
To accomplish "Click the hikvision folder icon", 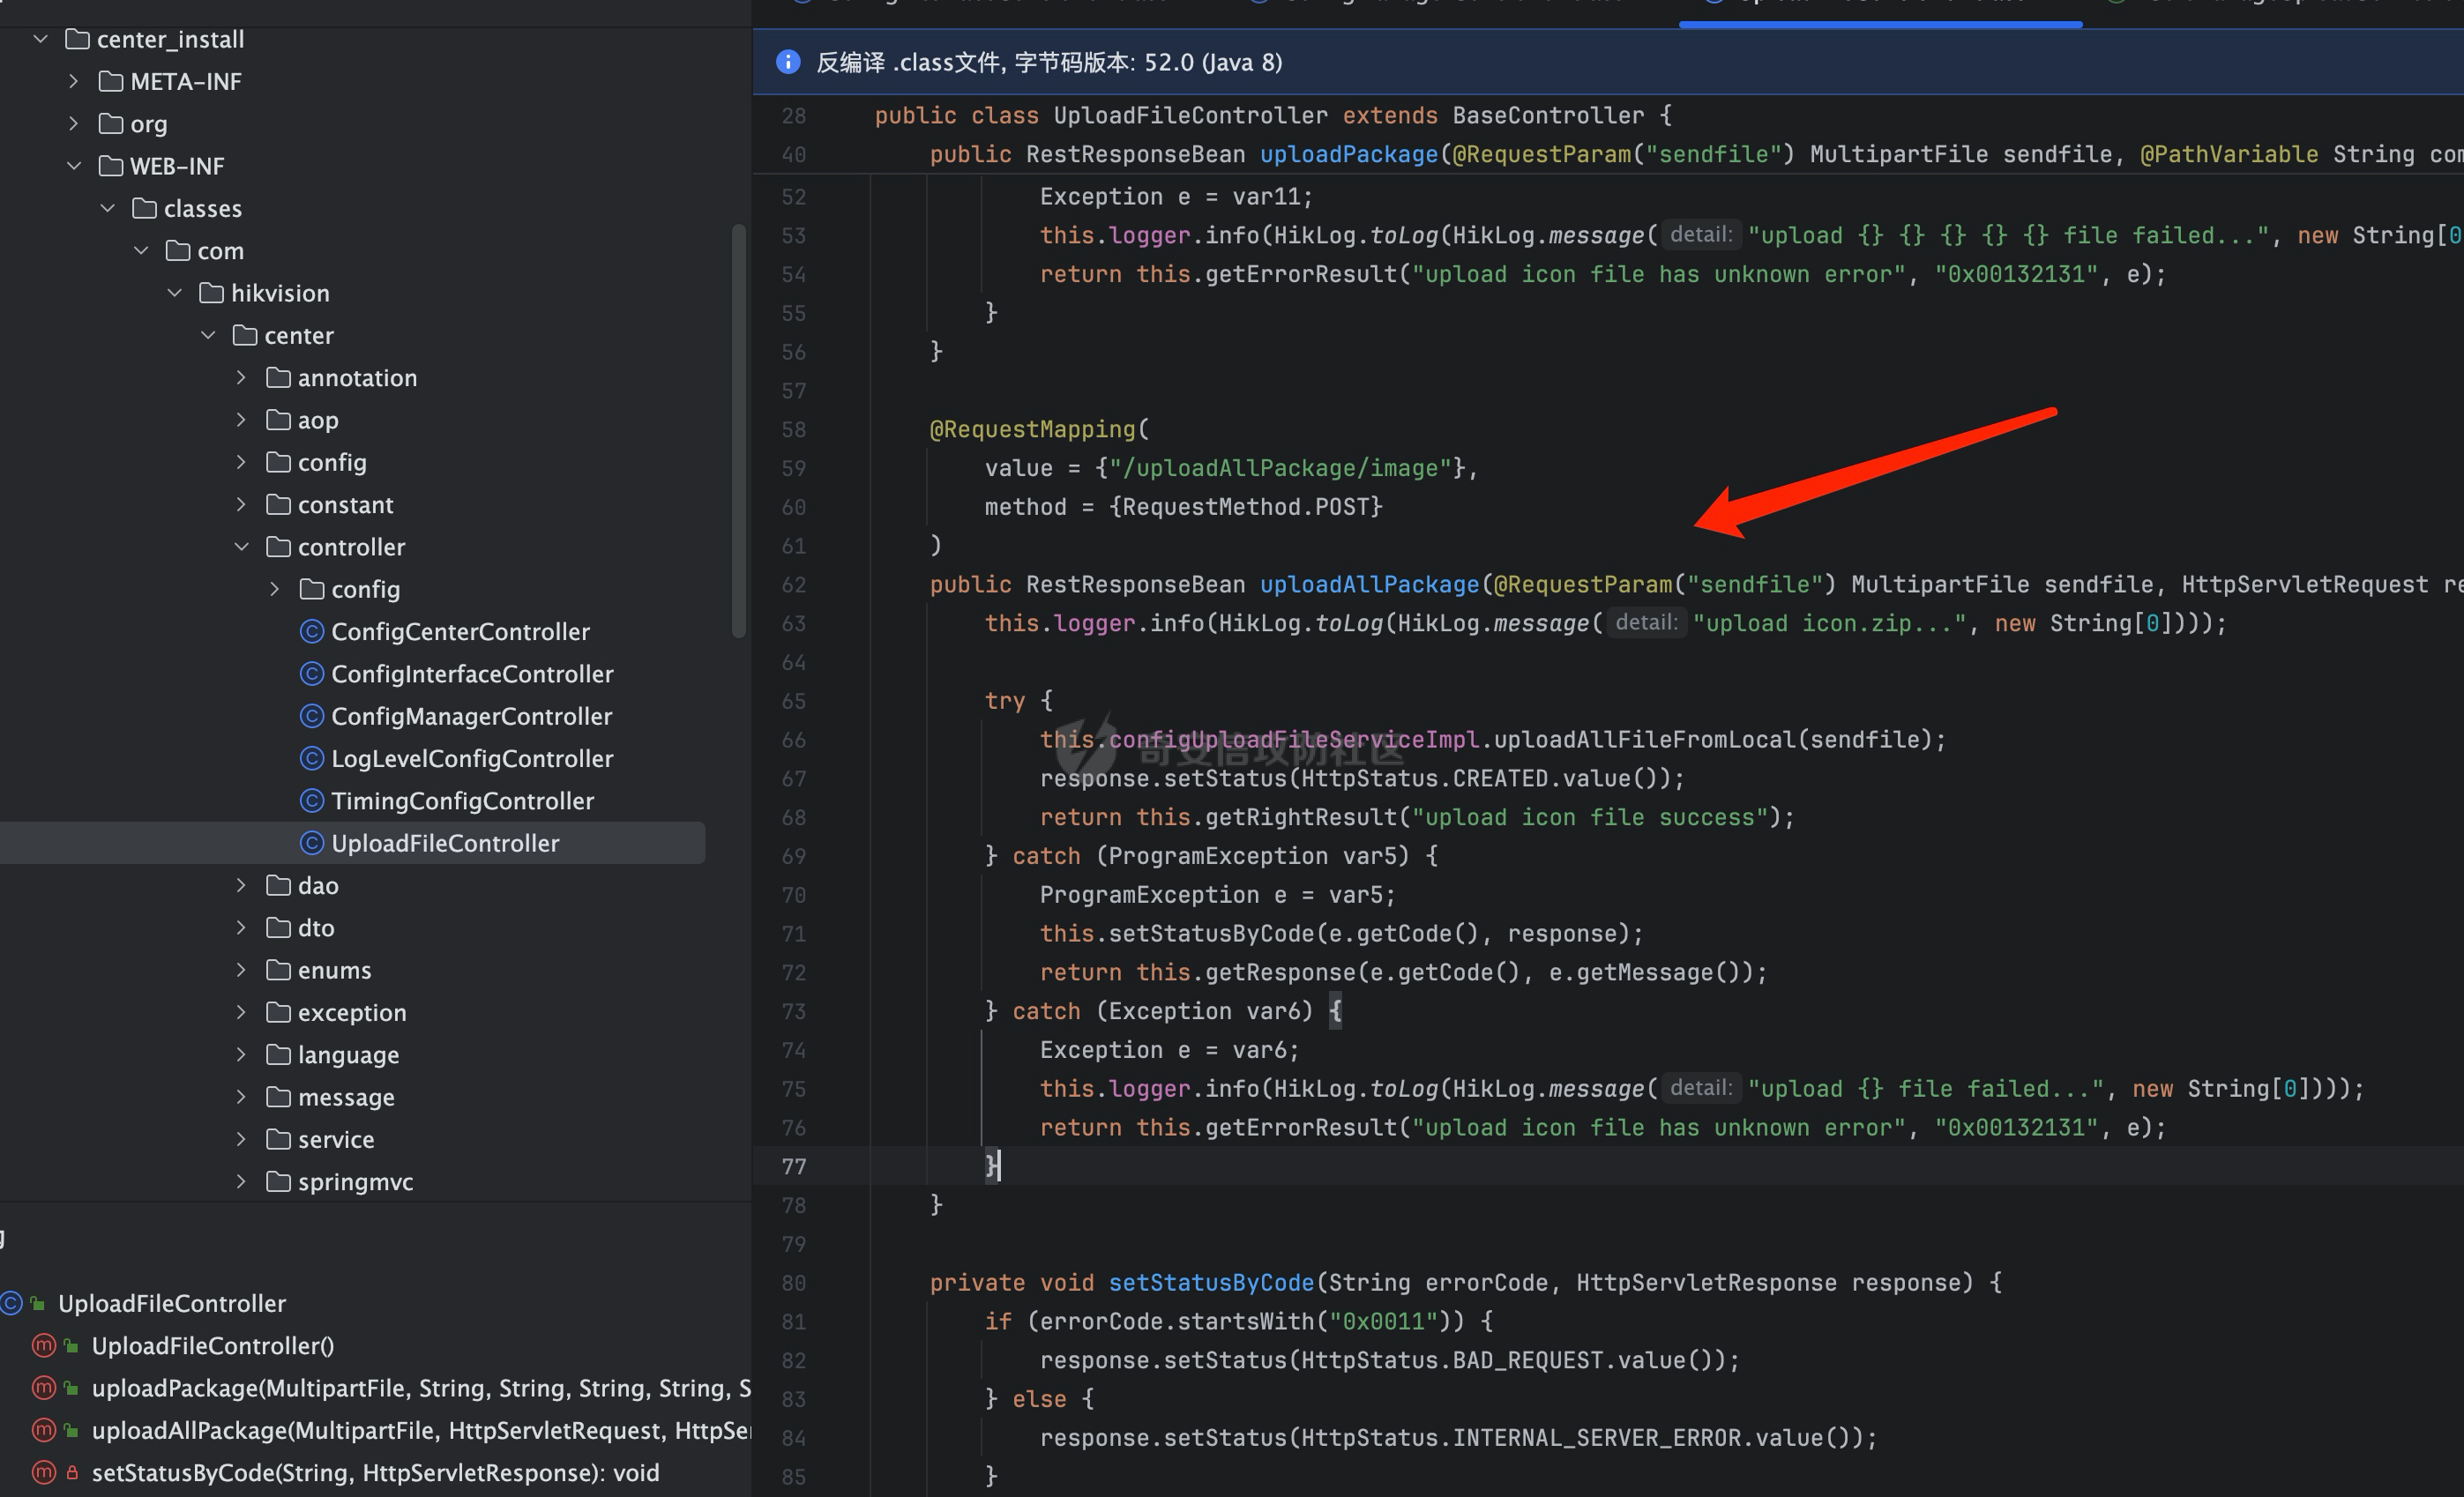I will click(211, 292).
